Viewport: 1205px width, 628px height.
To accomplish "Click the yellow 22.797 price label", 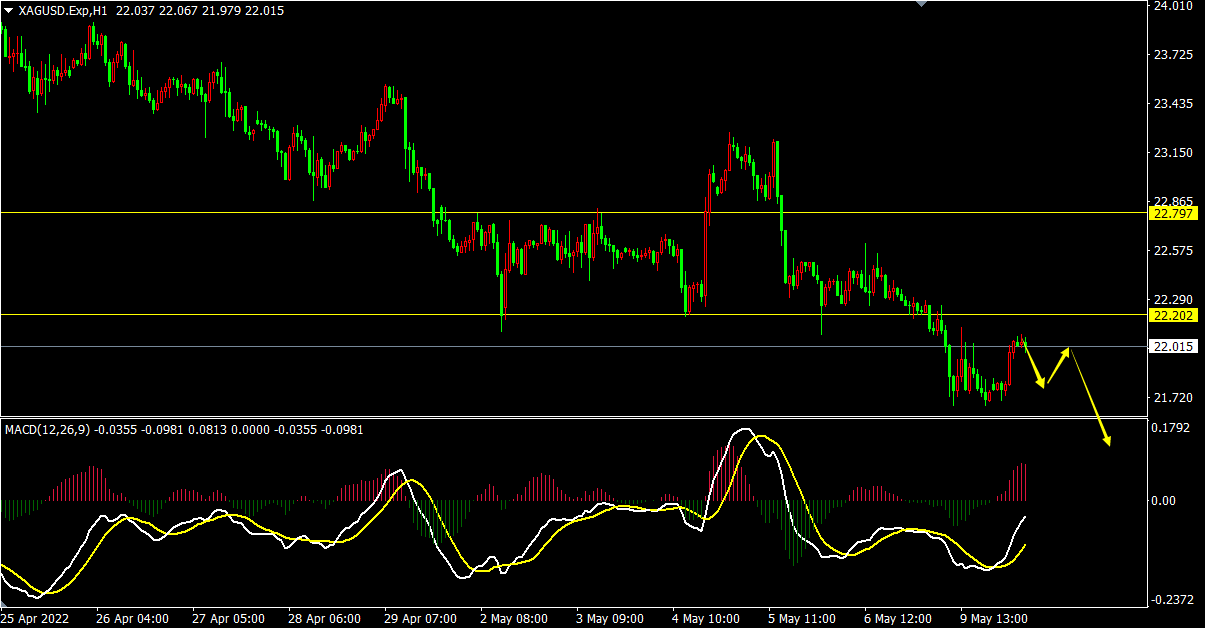I will [1173, 213].
